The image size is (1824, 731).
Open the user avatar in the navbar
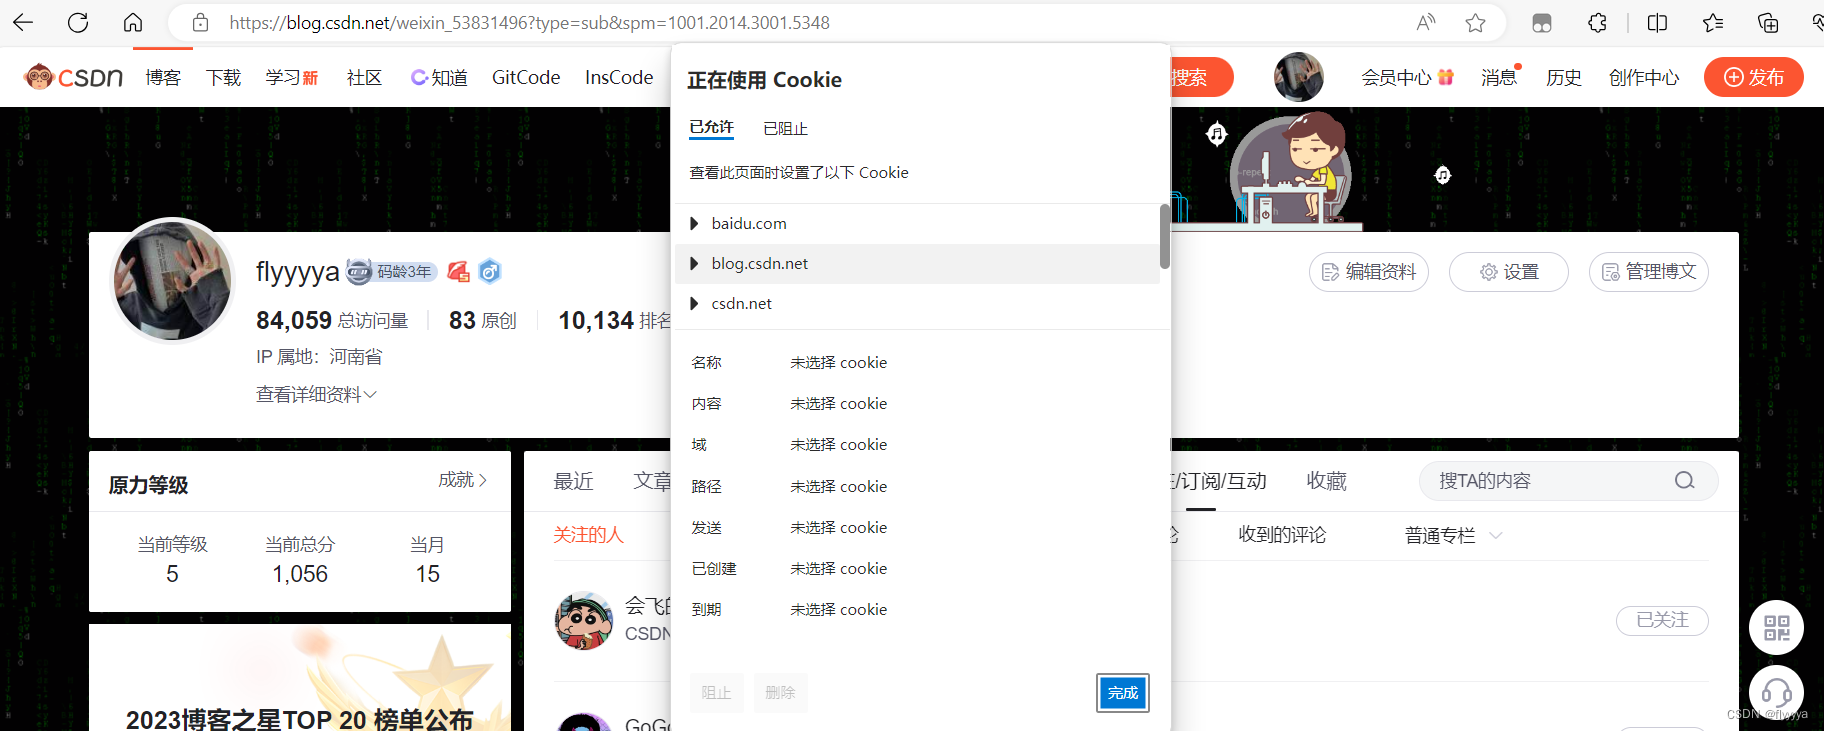pos(1298,77)
